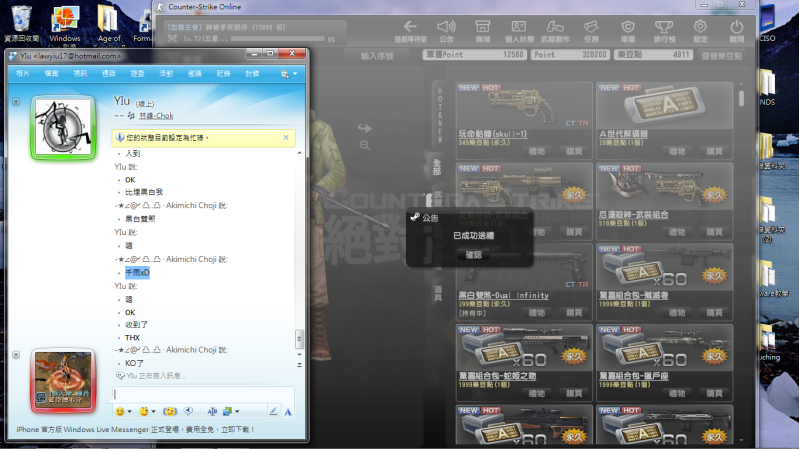The width and height of the screenshot is (799, 449).
Task: Click the 邀請 invite menu in Messenger
Action: click(195, 74)
